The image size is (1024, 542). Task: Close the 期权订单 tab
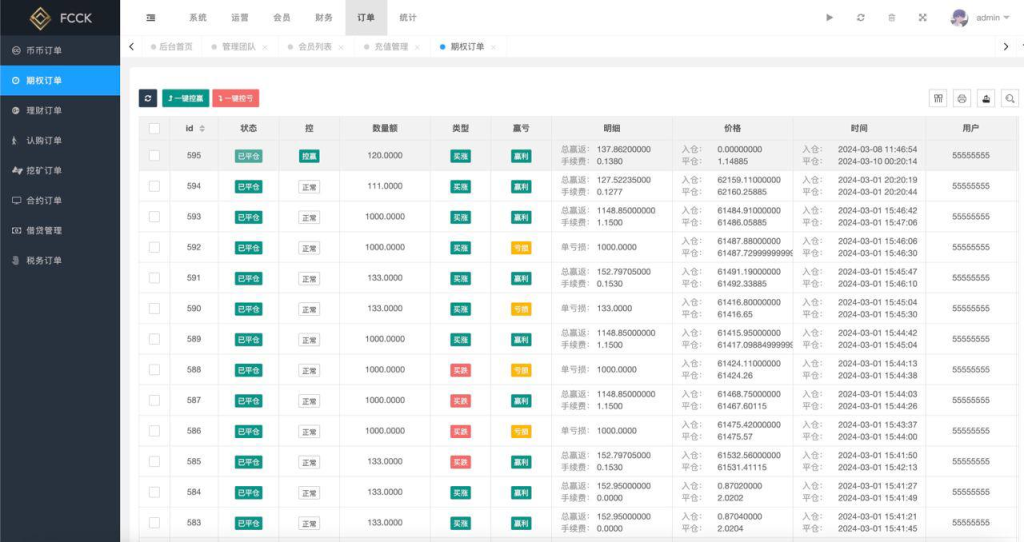tap(493, 47)
